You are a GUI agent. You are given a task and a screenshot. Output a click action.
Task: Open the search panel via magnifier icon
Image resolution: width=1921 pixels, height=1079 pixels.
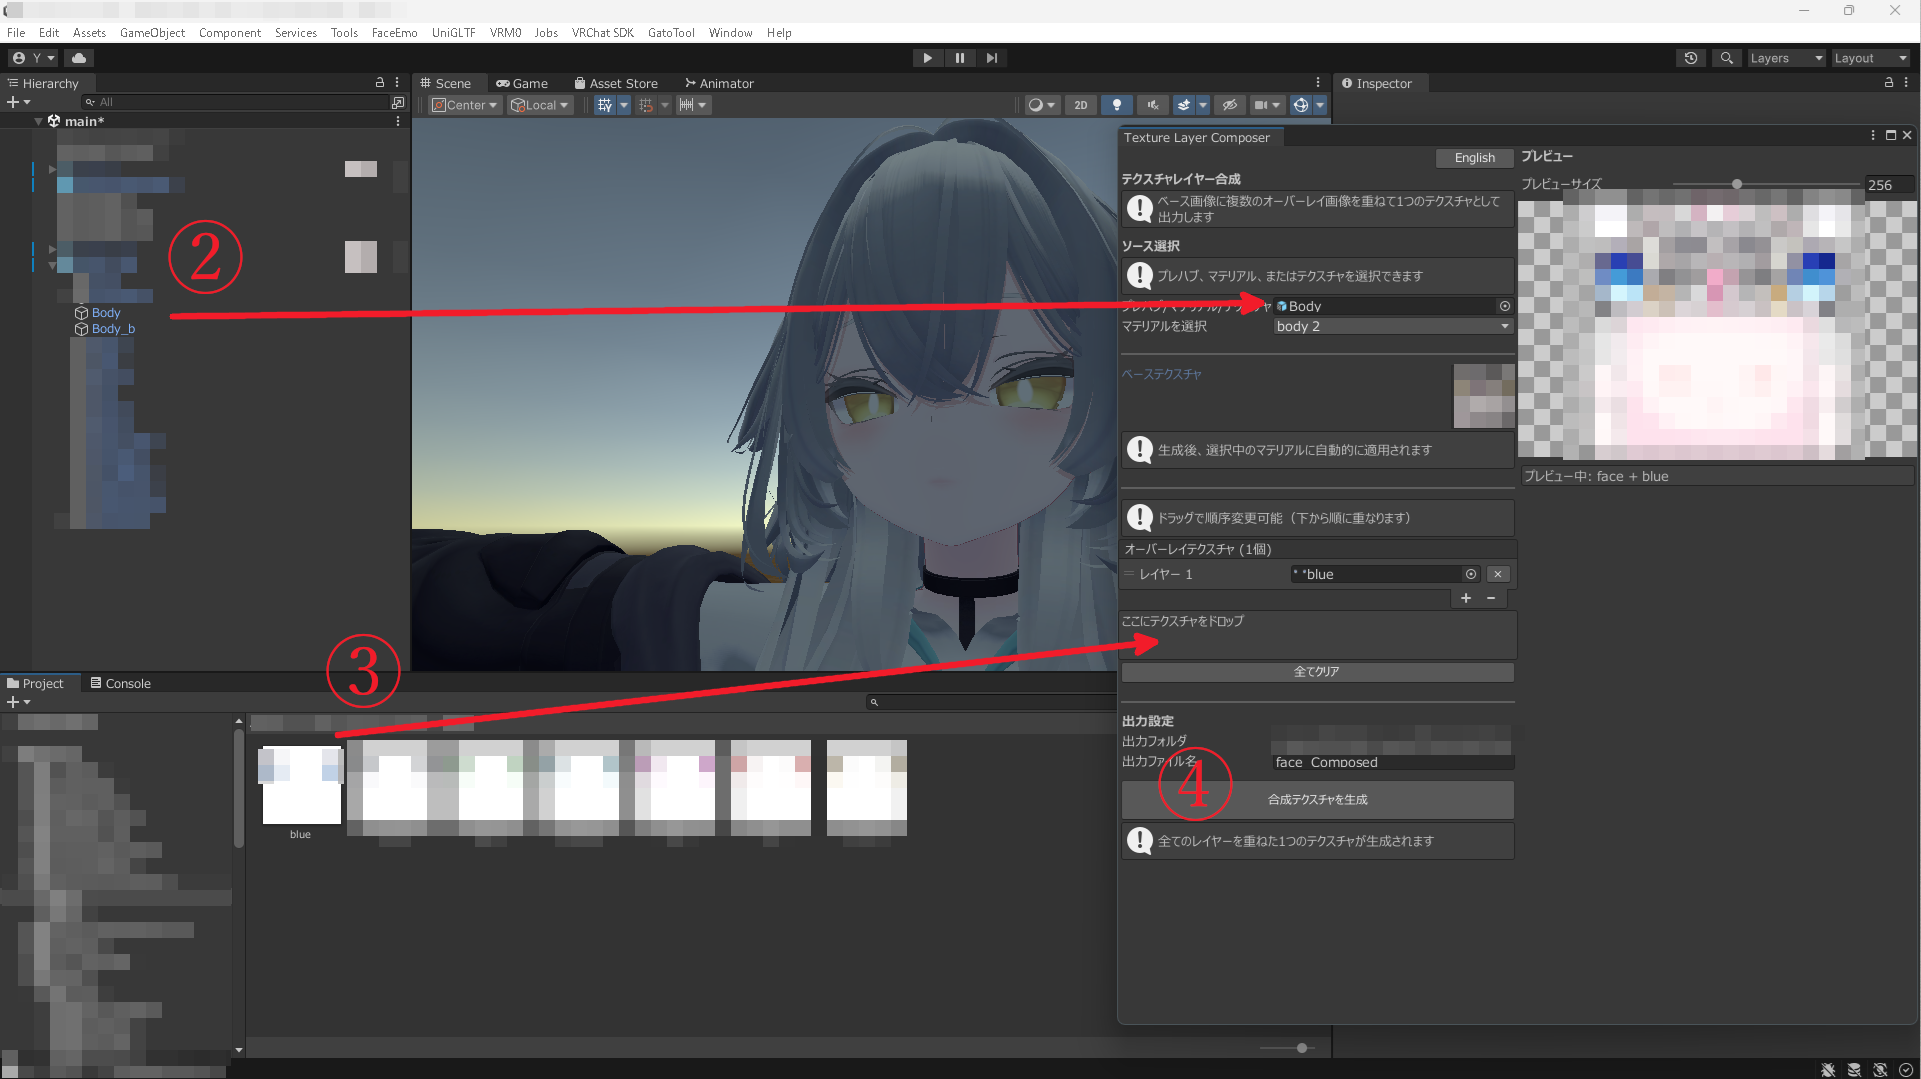[x=1726, y=57]
